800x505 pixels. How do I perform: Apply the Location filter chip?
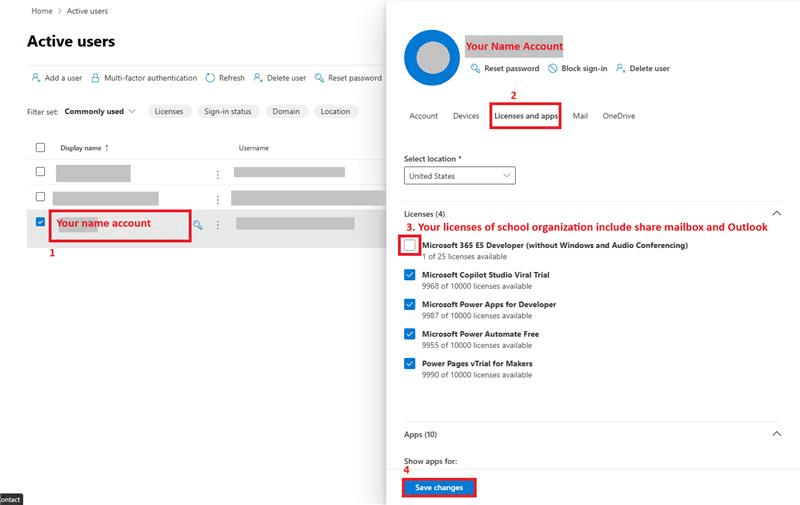pyautogui.click(x=335, y=111)
